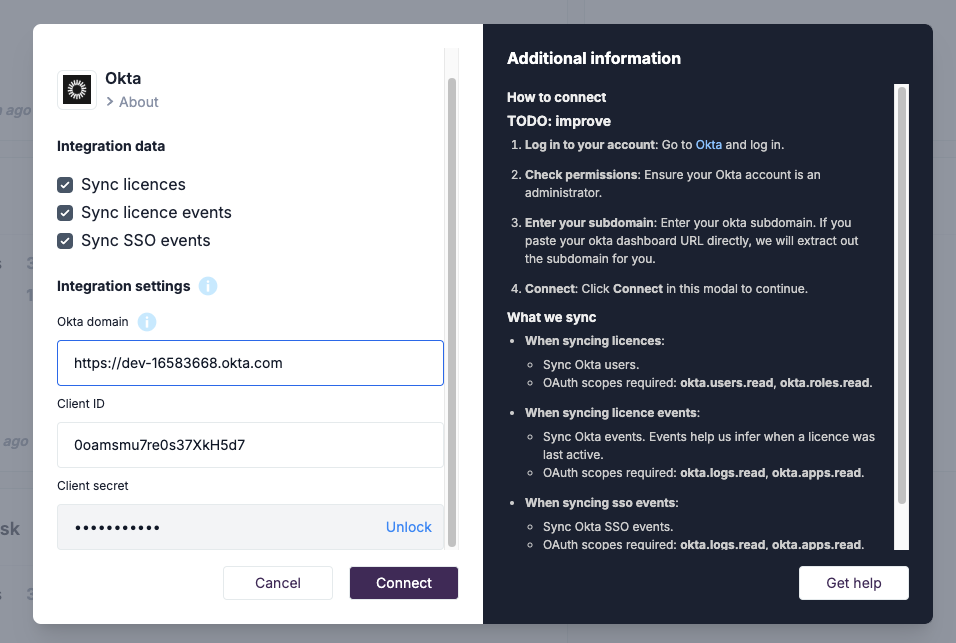Image resolution: width=956 pixels, height=643 pixels.
Task: Click the 'Sync Okta SSO events.' text
Action: click(608, 527)
